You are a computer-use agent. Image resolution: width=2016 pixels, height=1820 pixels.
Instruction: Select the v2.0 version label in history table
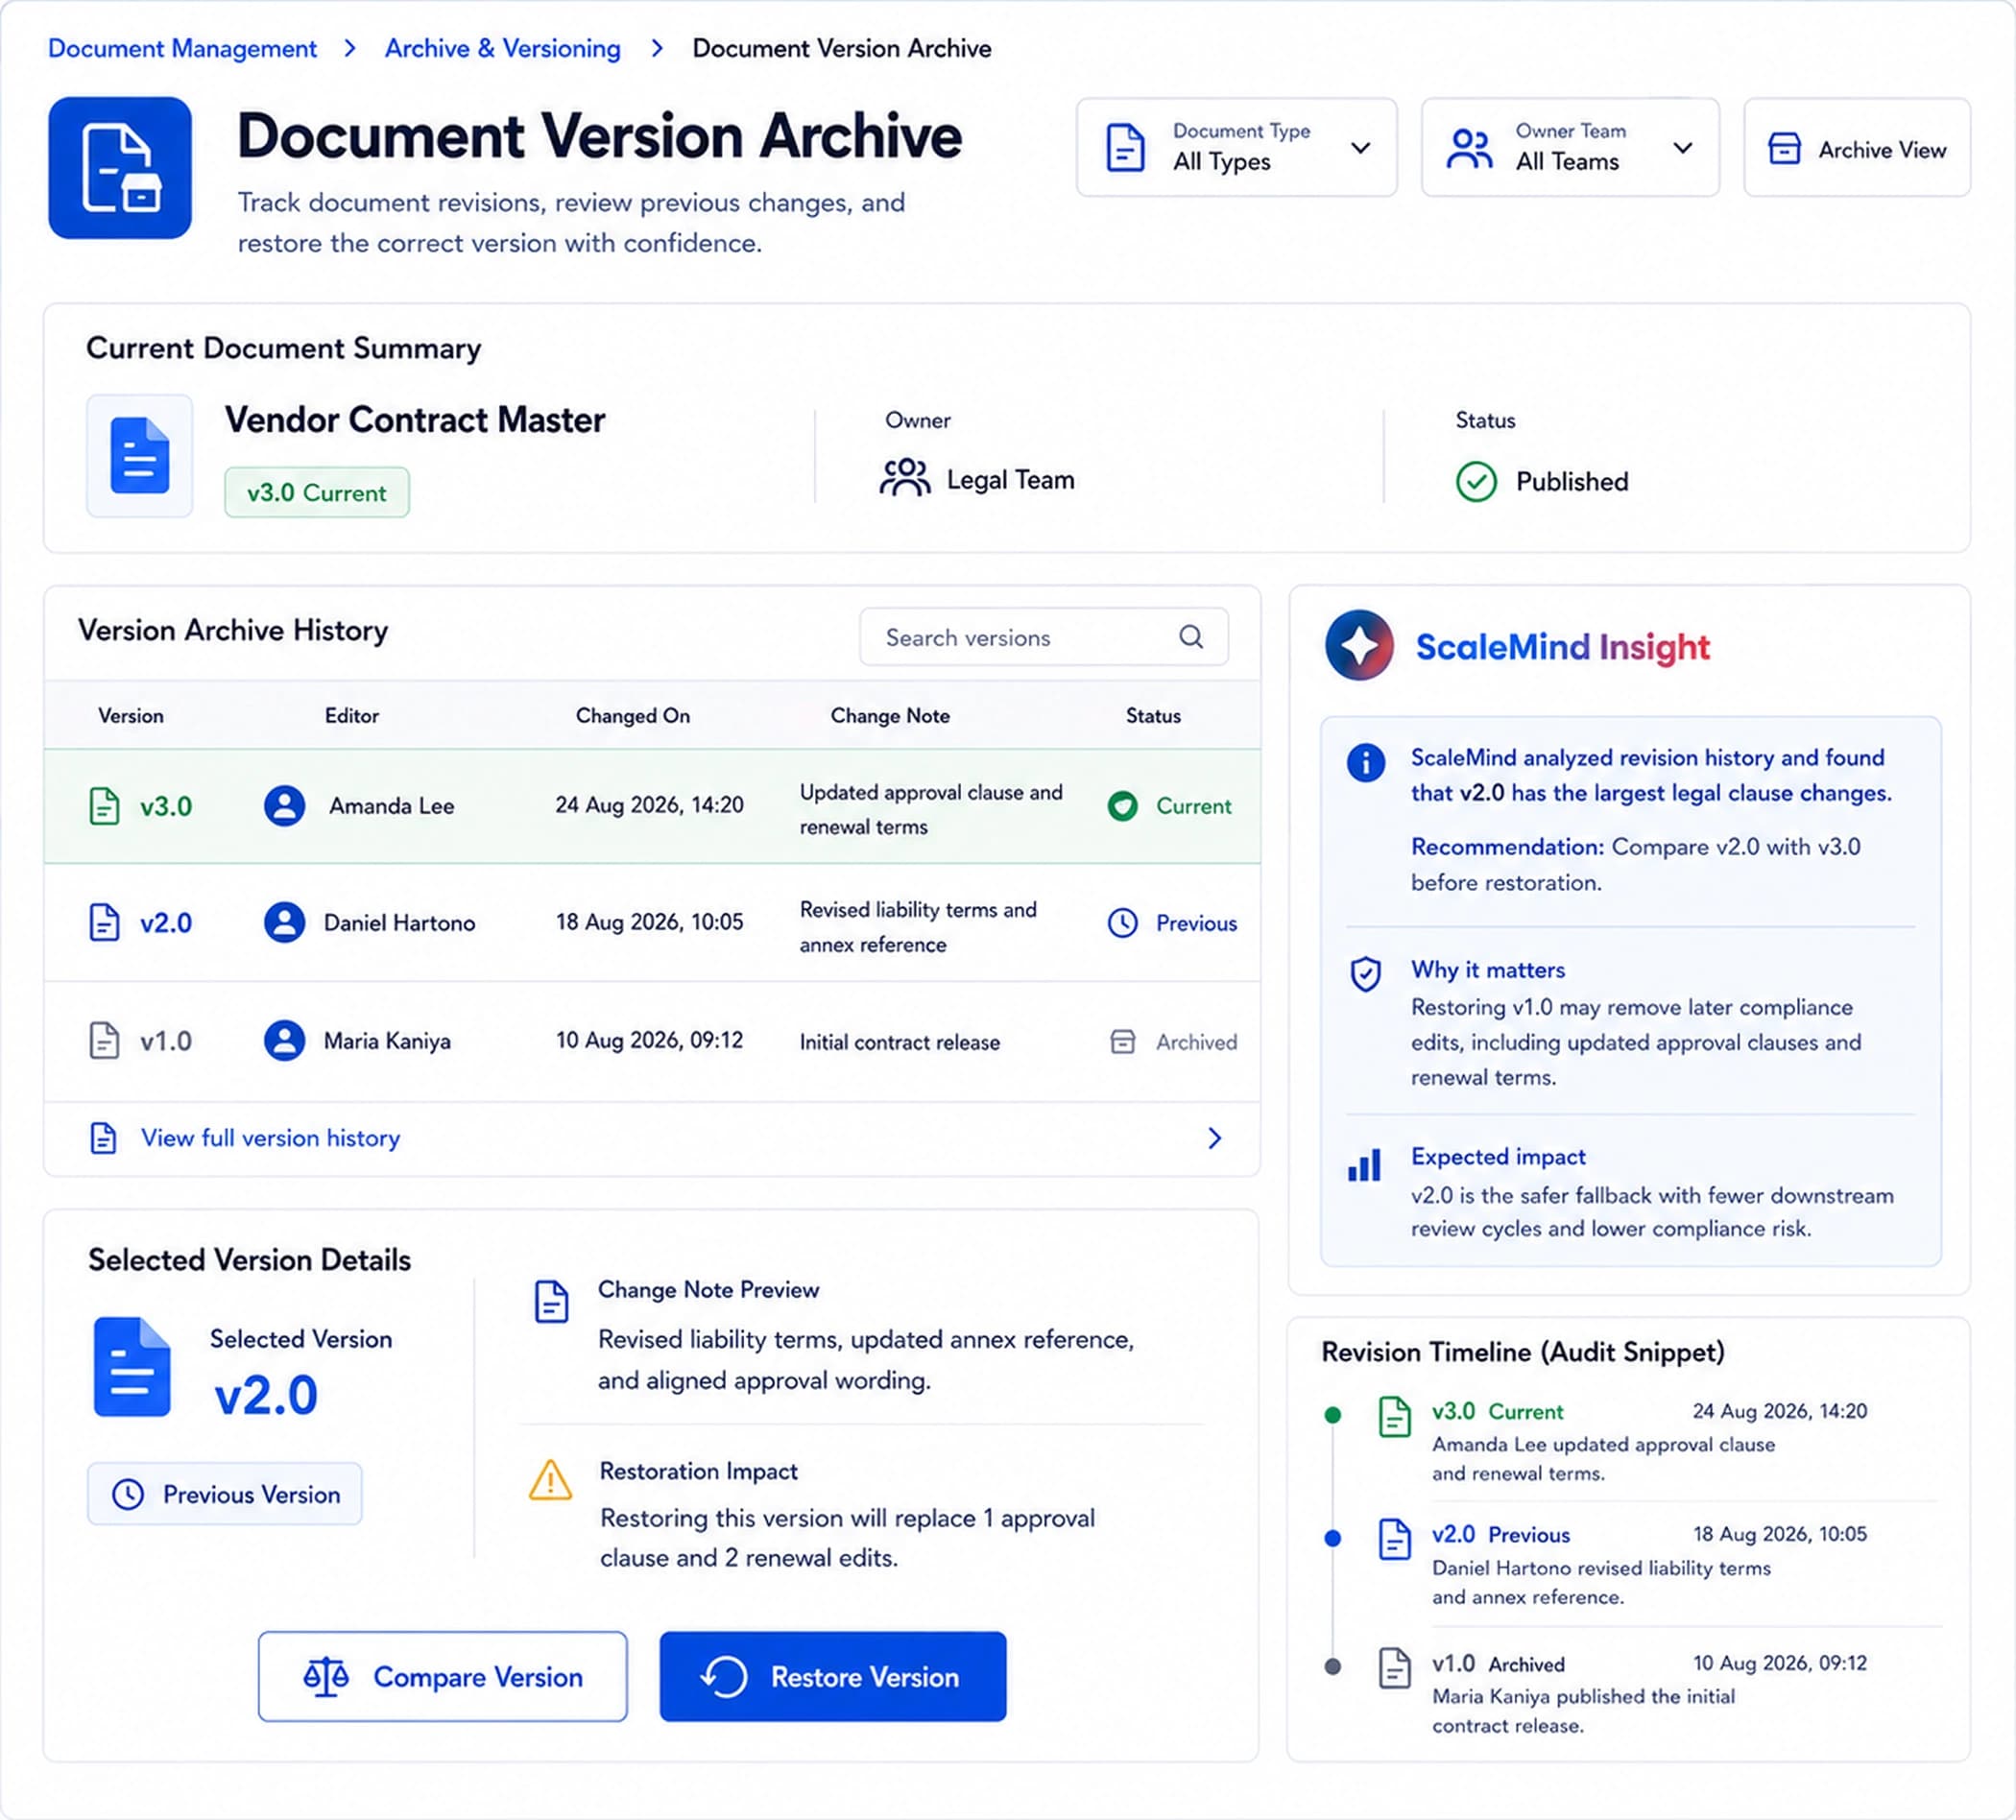pyautogui.click(x=166, y=923)
